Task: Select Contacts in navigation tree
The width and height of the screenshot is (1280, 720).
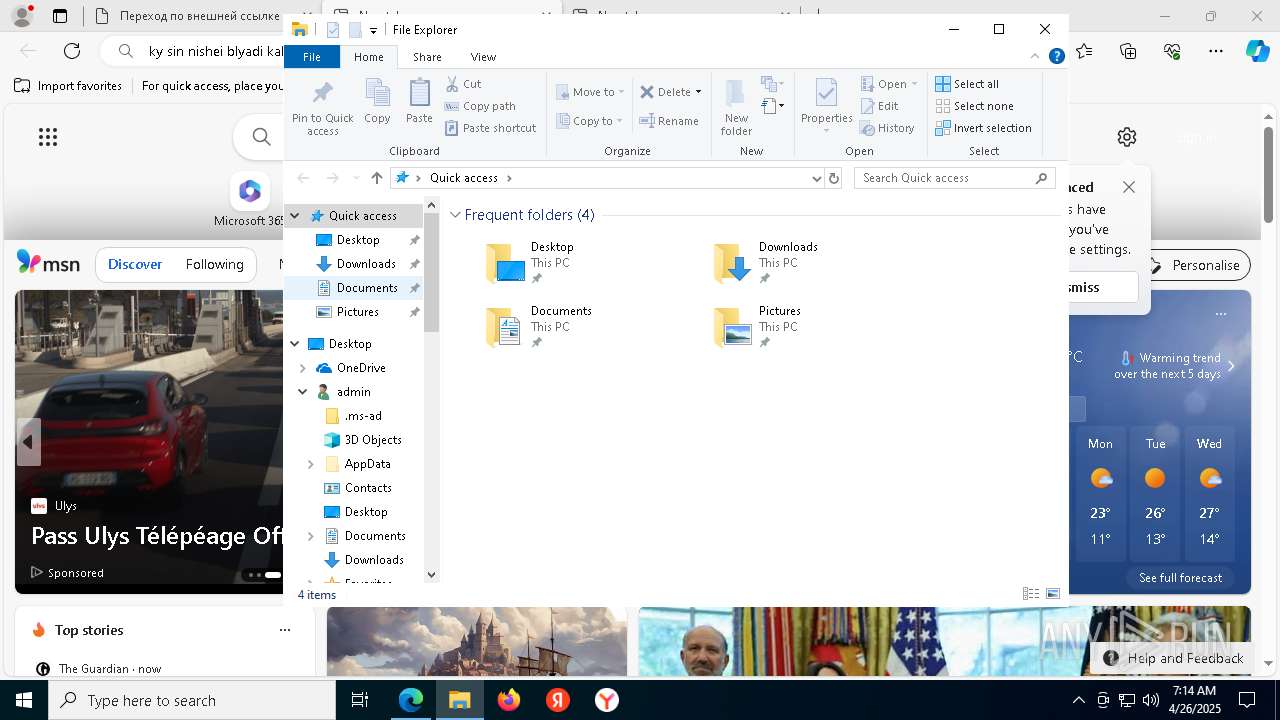Action: pyautogui.click(x=358, y=488)
